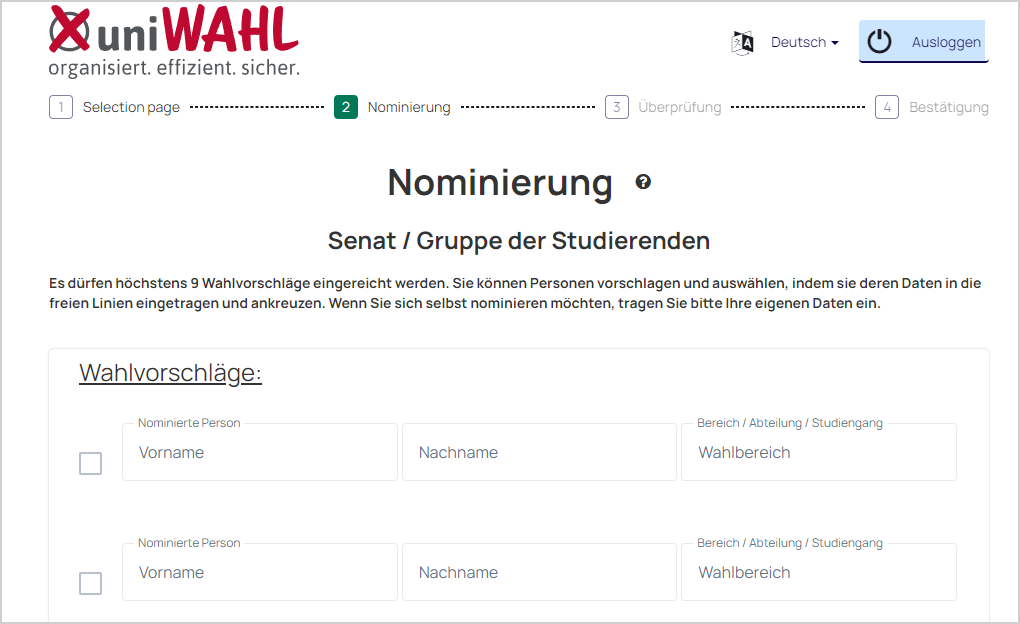The width and height of the screenshot is (1020, 624).
Task: Click the first Vorname input field
Action: (260, 452)
